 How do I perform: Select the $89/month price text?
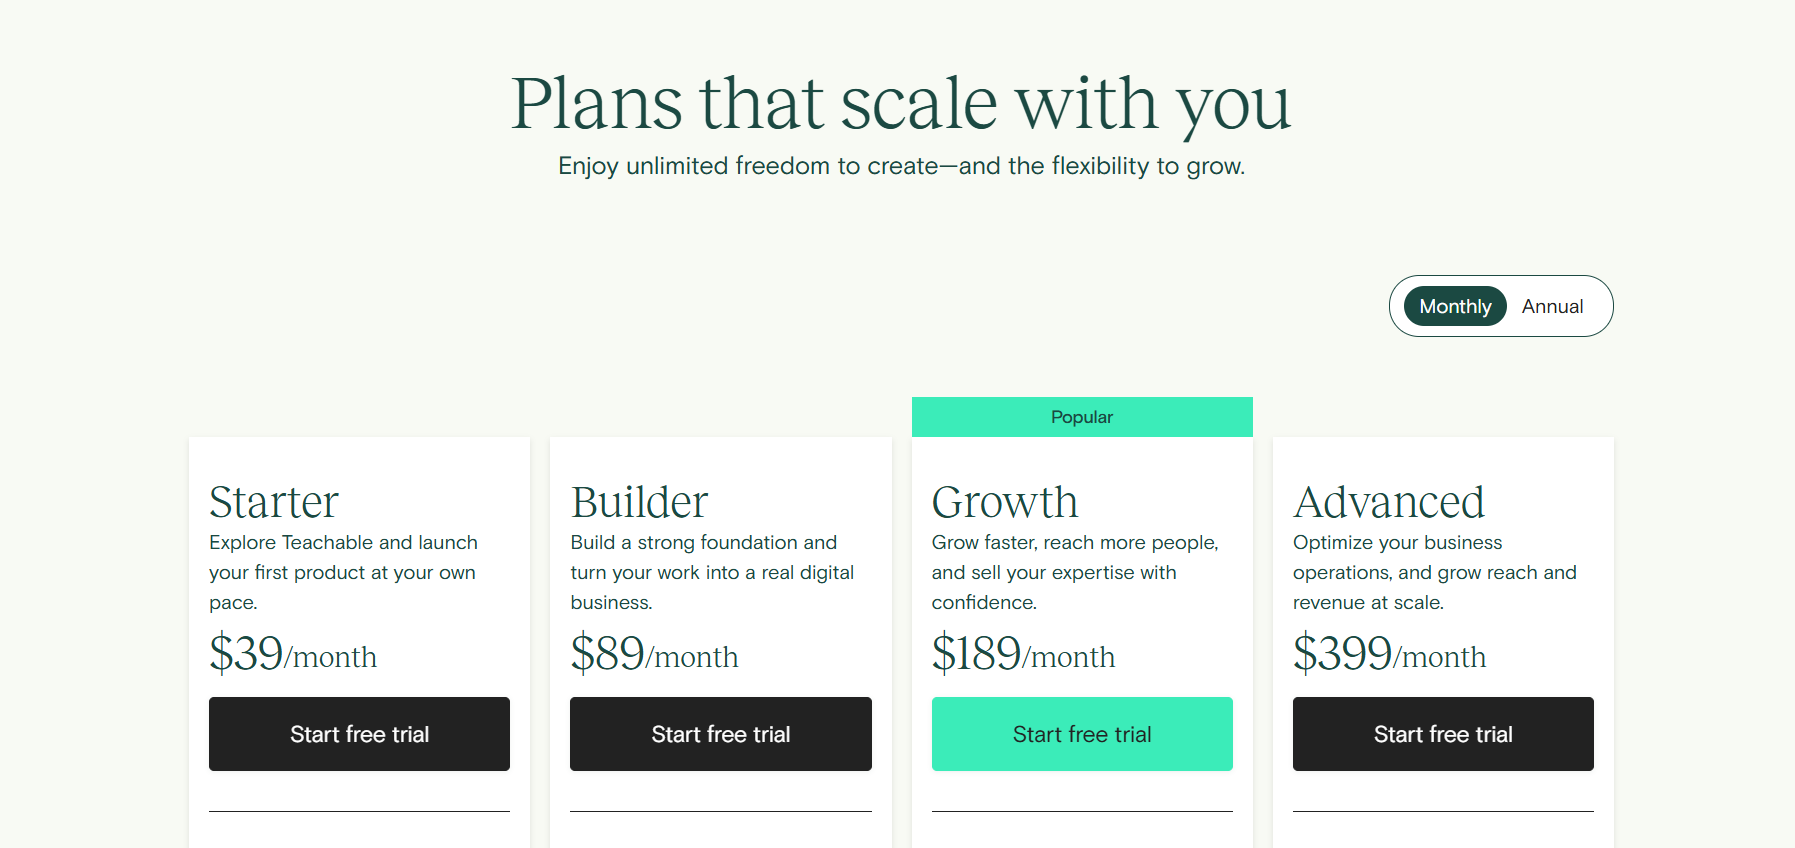pos(654,654)
